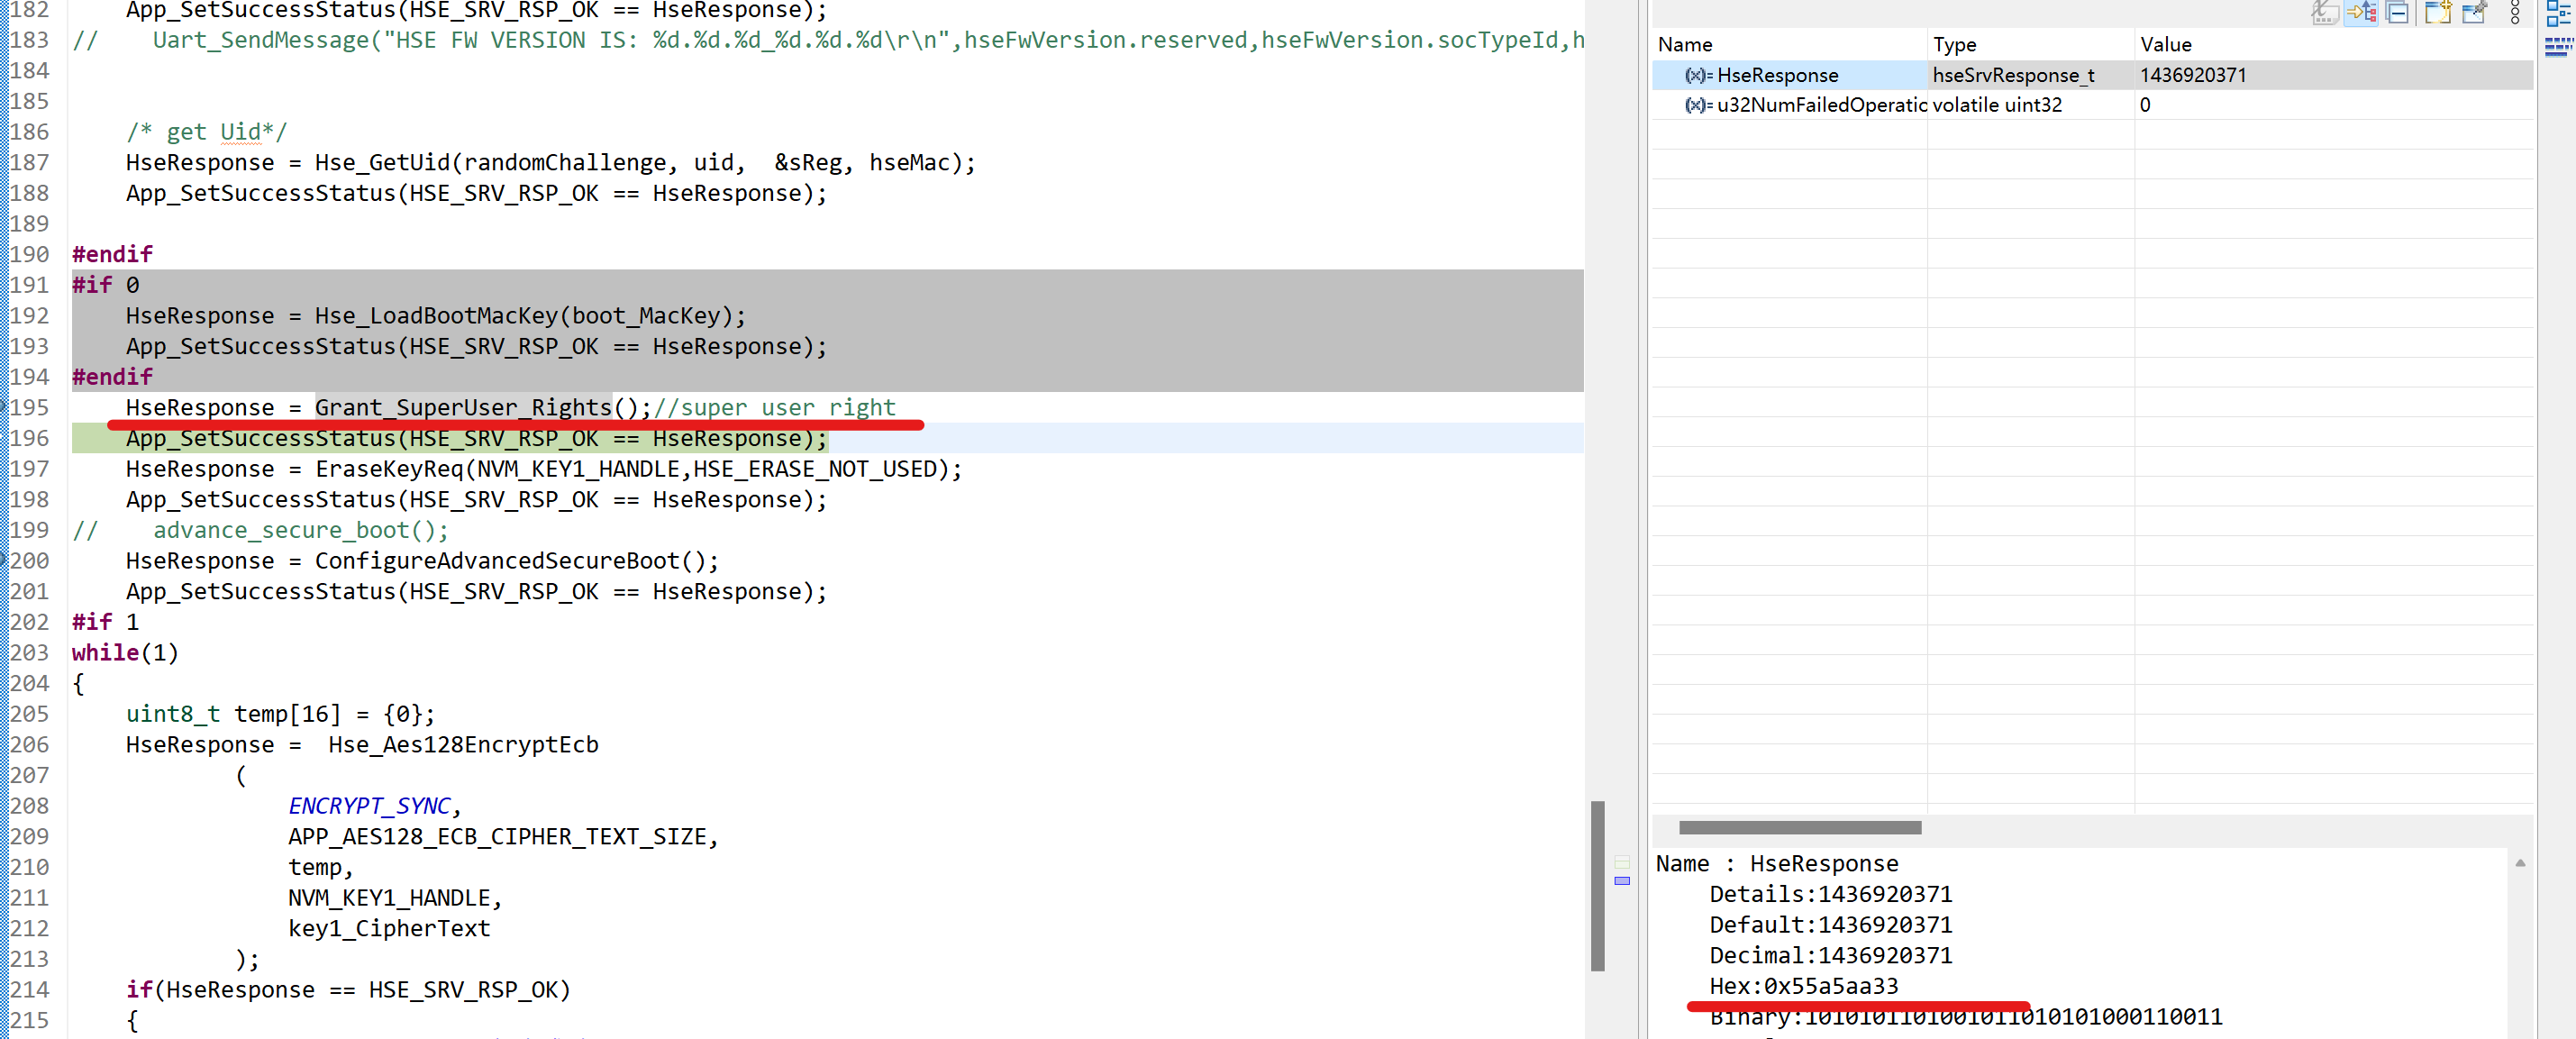Collapse all variables in the view

point(2397,12)
